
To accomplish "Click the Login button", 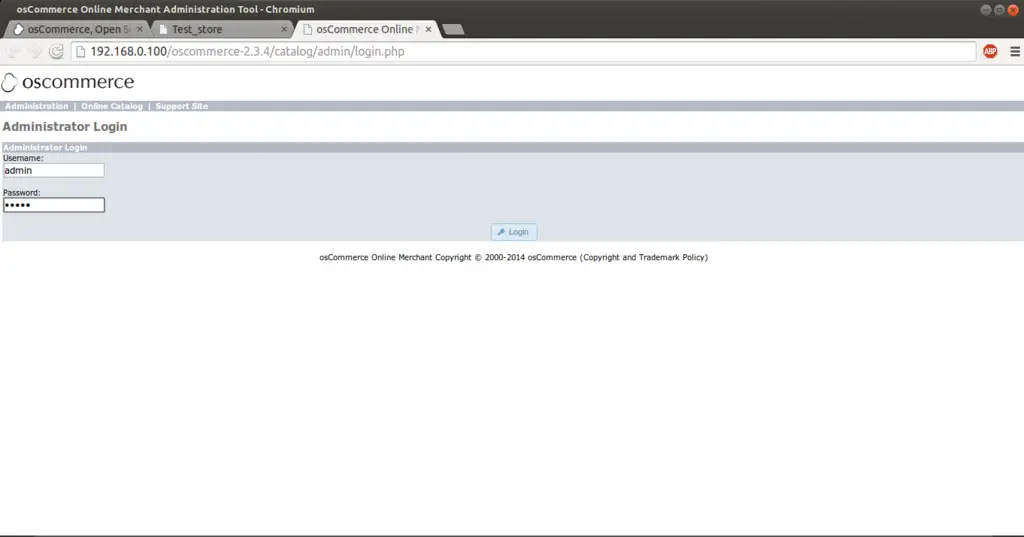I will 514,232.
